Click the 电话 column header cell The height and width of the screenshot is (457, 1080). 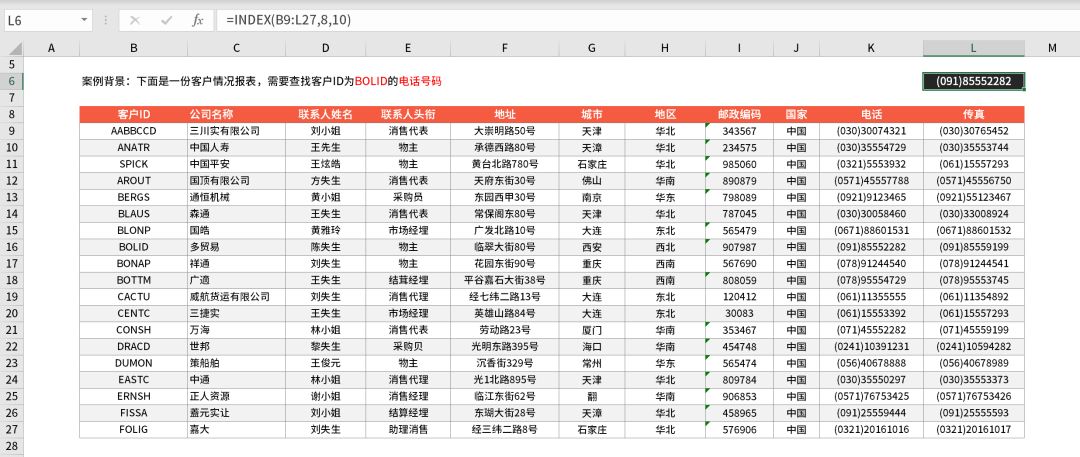tap(871, 114)
